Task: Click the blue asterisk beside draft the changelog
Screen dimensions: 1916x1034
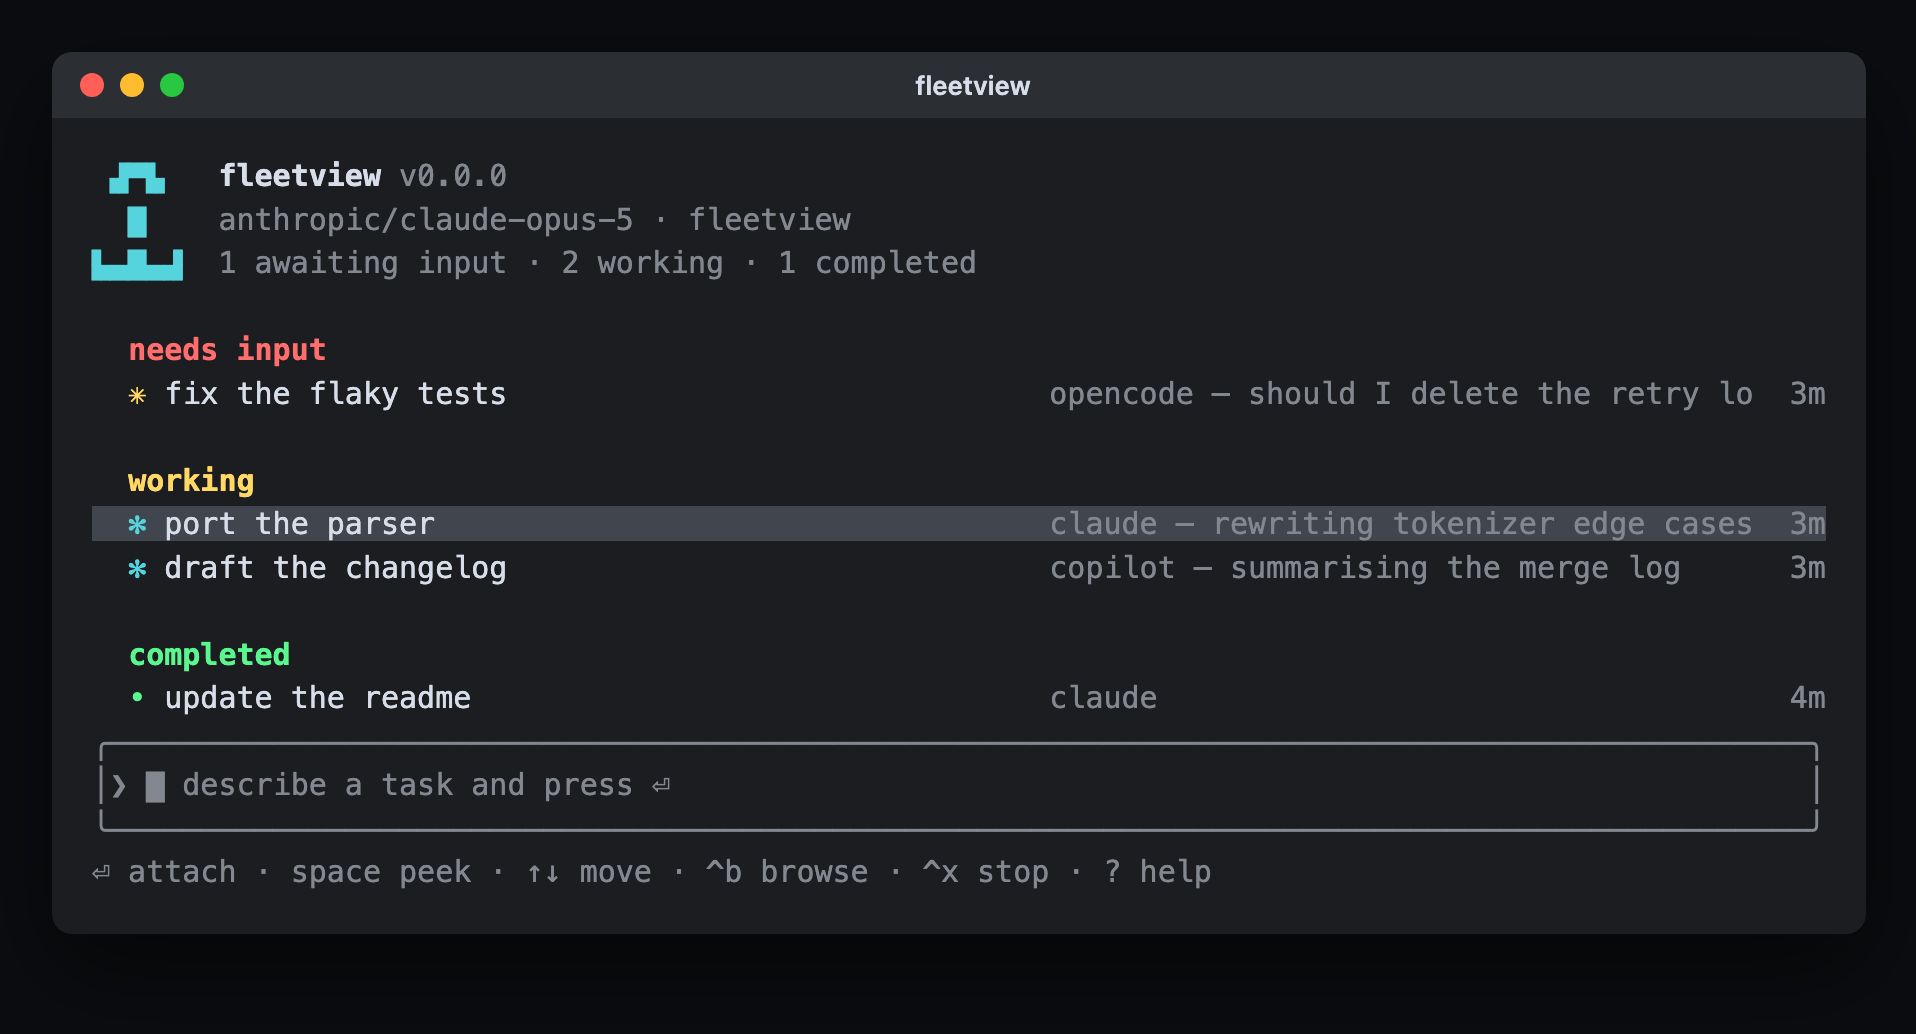Action: pyautogui.click(x=137, y=568)
